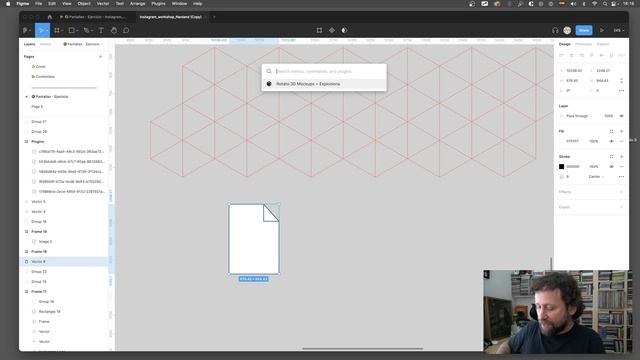
Task: Select the Frame tool
Action: tap(57, 30)
